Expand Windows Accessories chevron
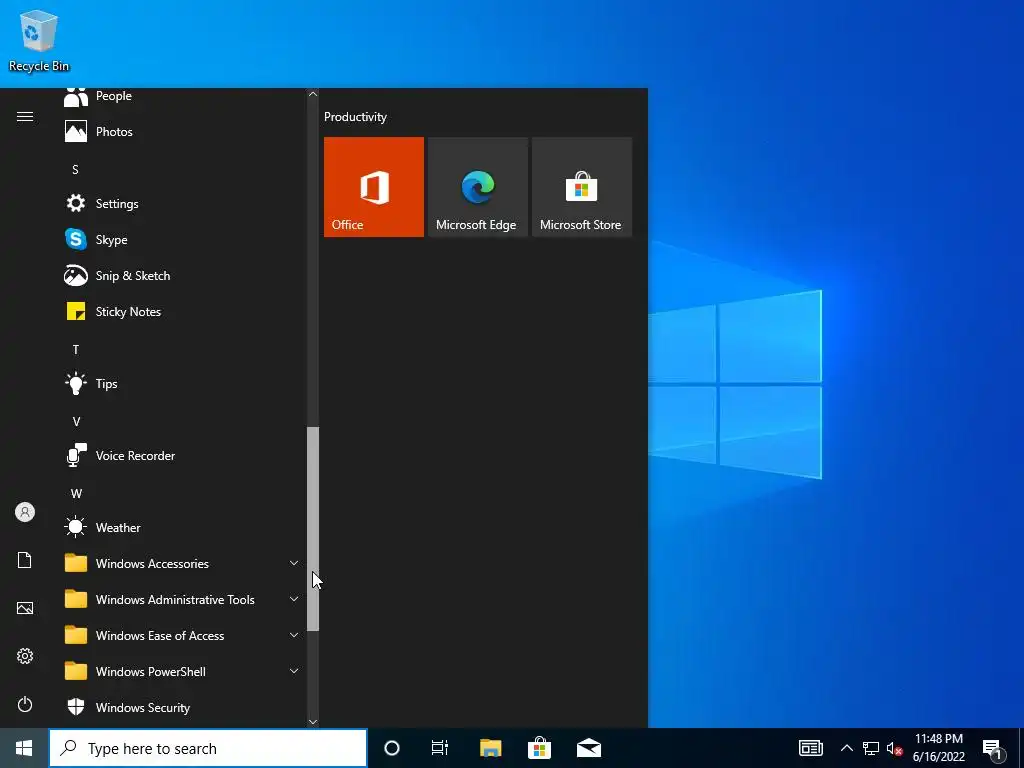Viewport: 1024px width, 768px height. pyautogui.click(x=294, y=563)
